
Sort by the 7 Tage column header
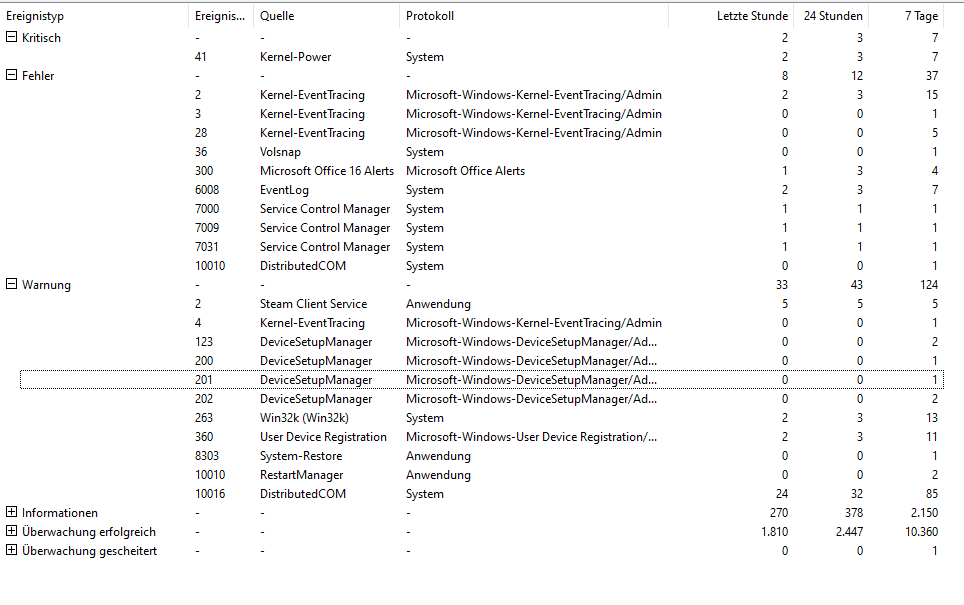pyautogui.click(x=907, y=16)
